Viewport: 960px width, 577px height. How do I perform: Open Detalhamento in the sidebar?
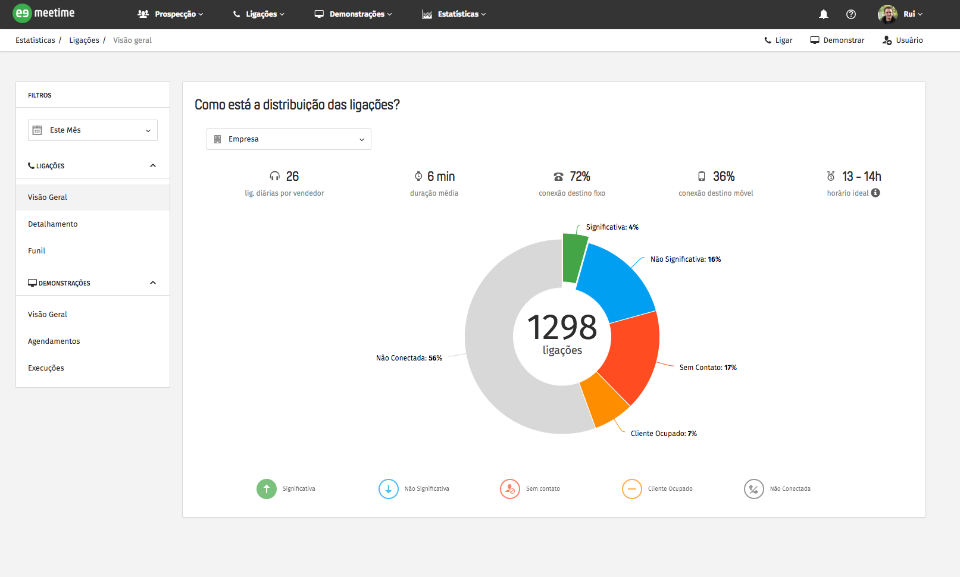point(53,224)
